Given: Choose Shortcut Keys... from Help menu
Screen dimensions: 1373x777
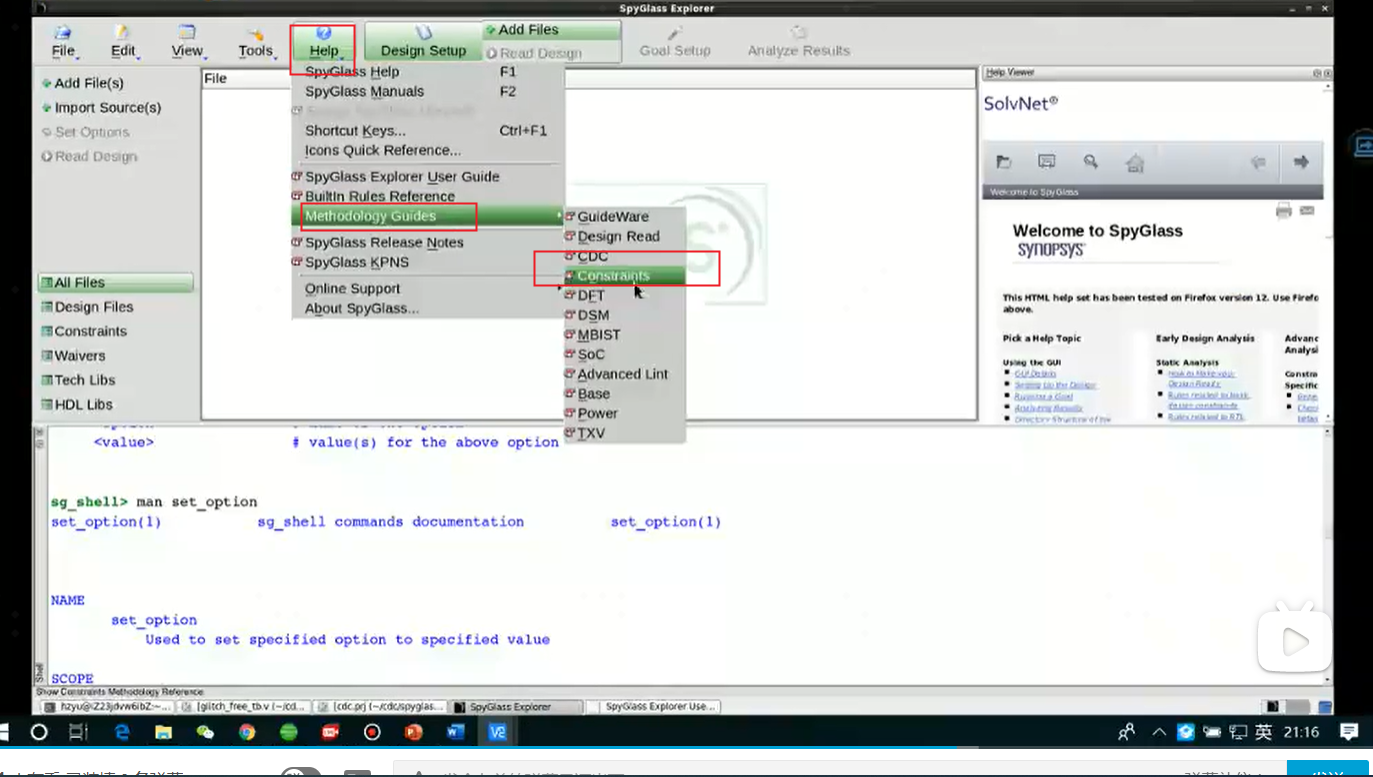Looking at the screenshot, I should [428, 131].
